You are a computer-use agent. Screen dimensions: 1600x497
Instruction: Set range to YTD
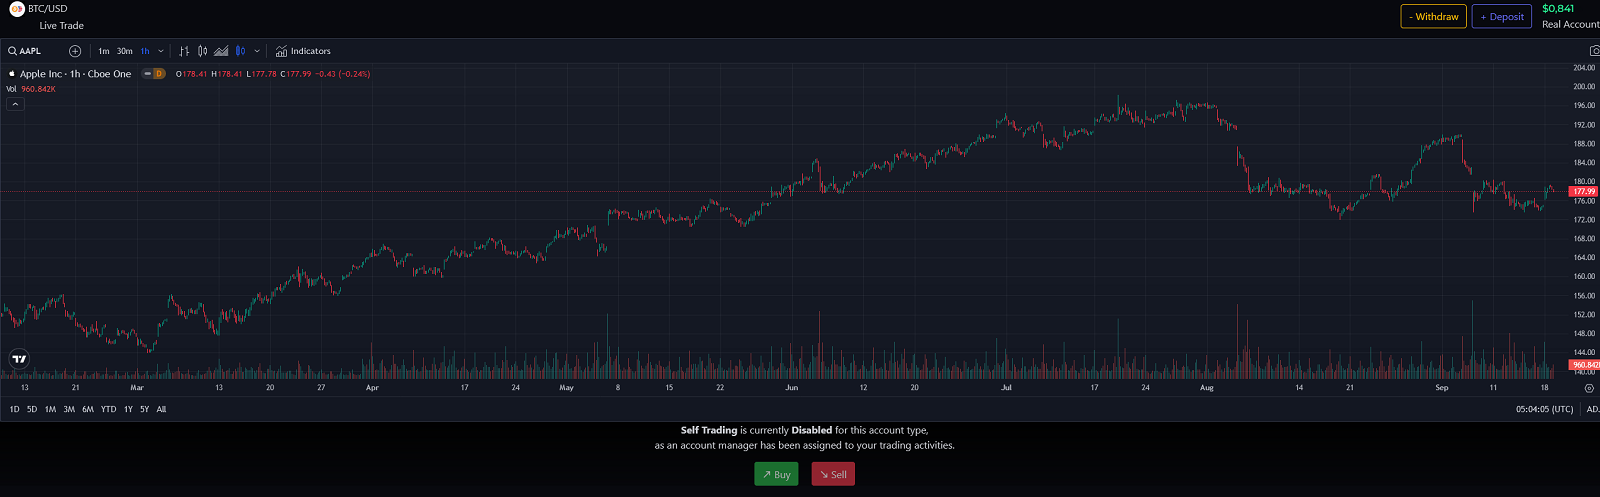[108, 409]
